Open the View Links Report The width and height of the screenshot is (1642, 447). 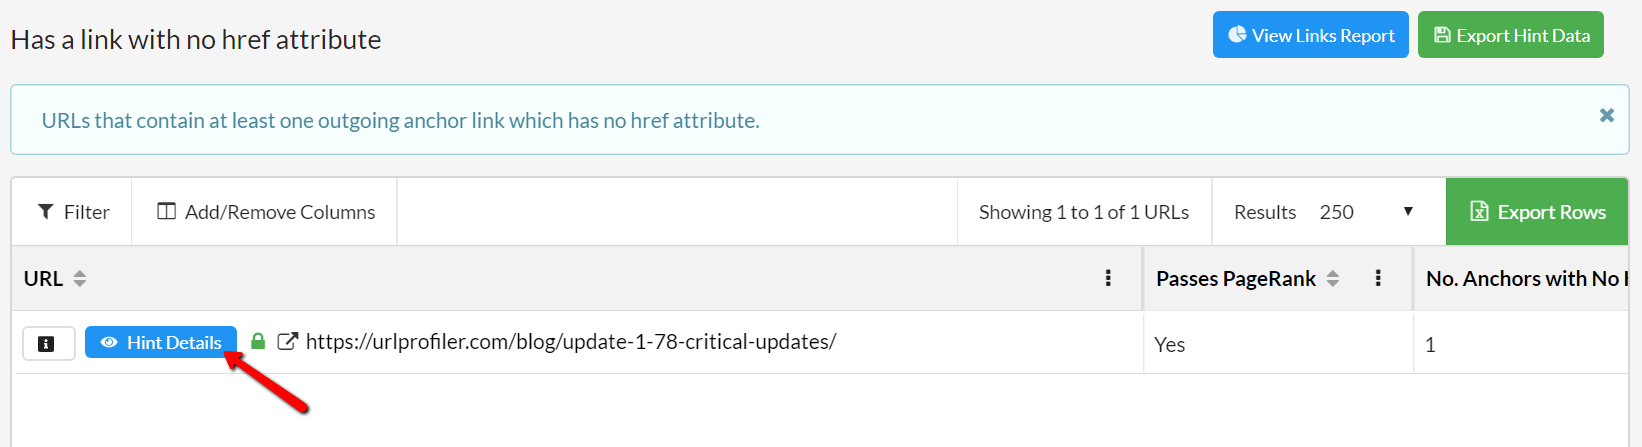1310,35
